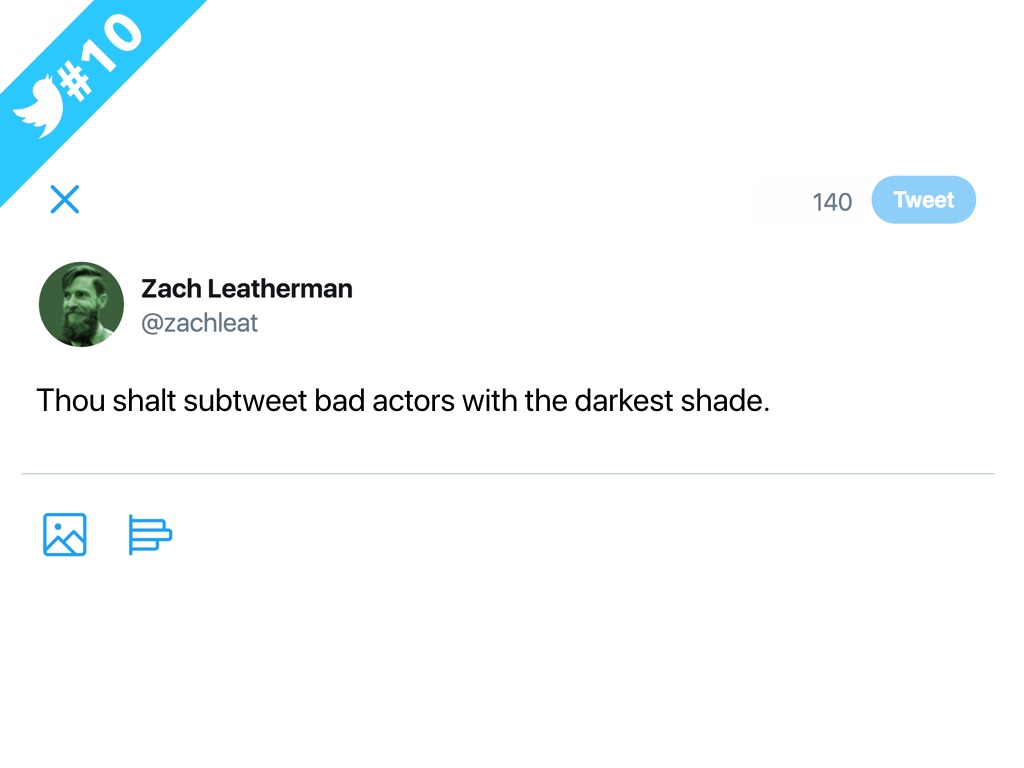Viewport: 1024px width, 768px height.
Task: Add a photo with the image icon
Action: pos(65,534)
